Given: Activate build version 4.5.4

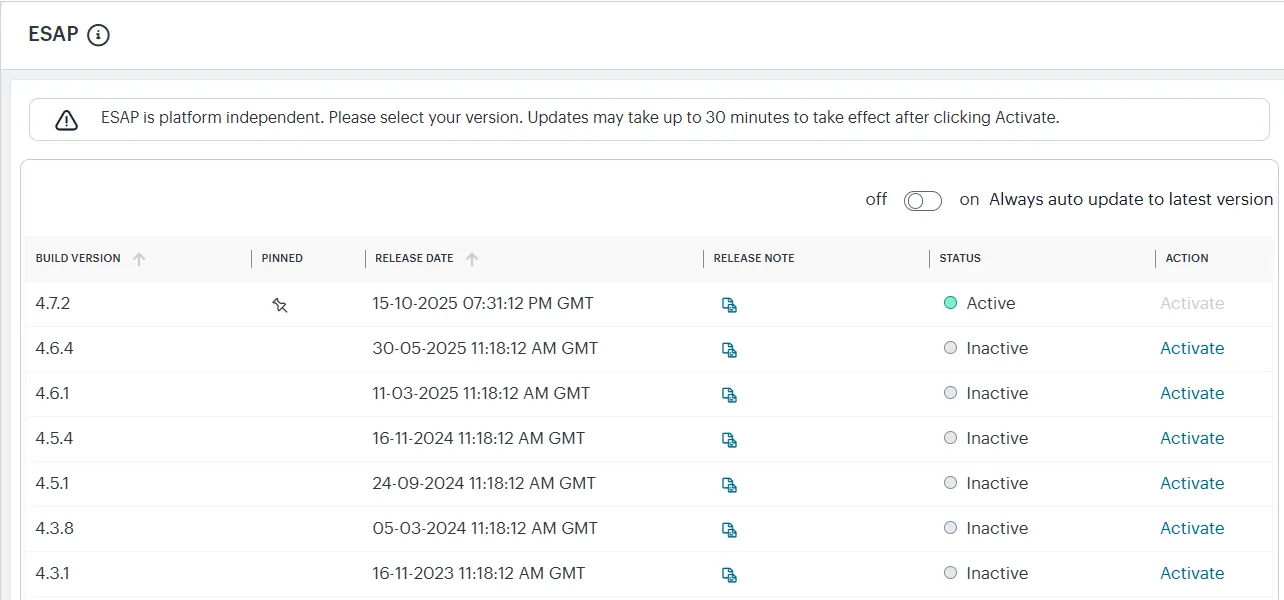Looking at the screenshot, I should (x=1192, y=438).
